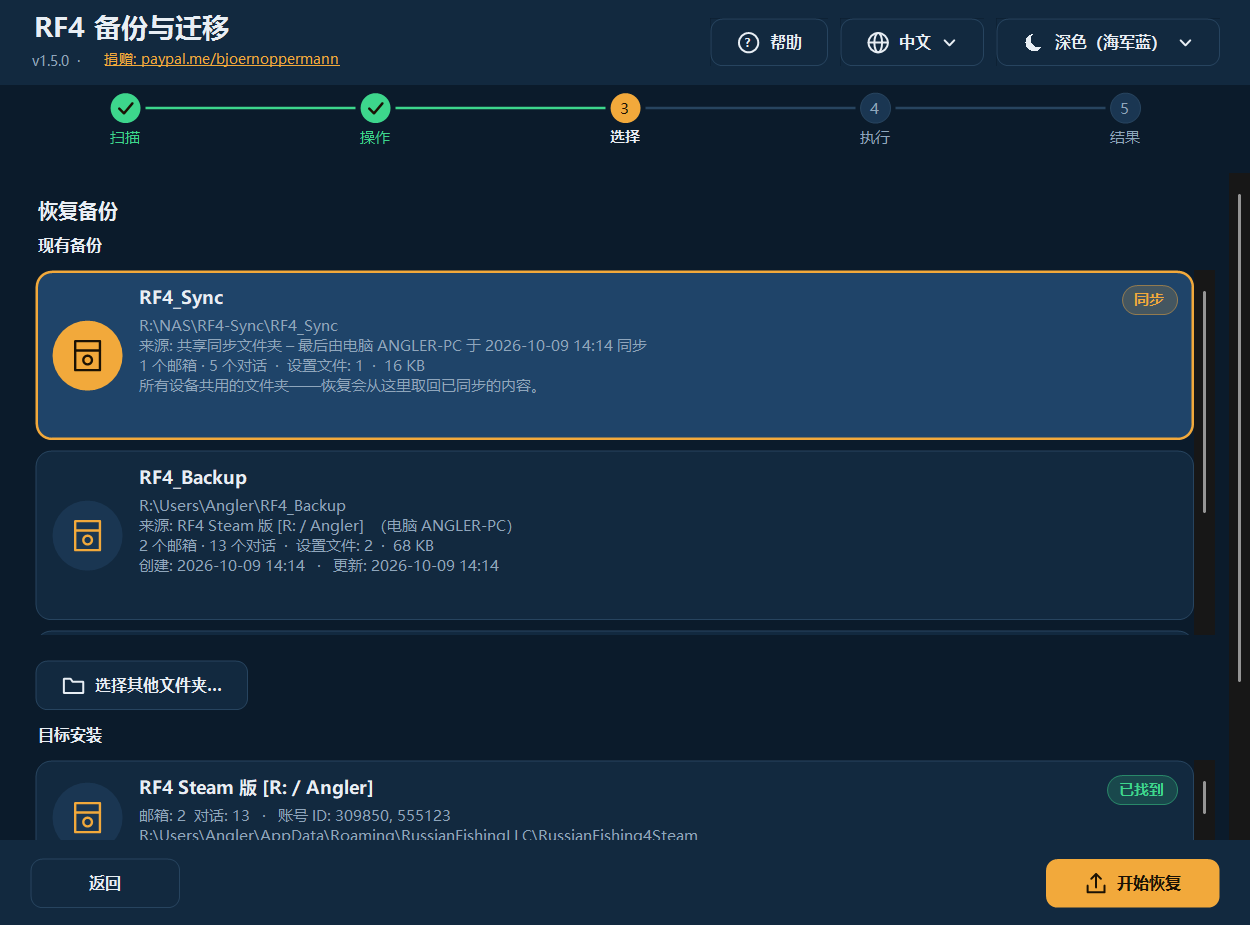
Task: Click the version label v1.5.0
Action: 50,60
